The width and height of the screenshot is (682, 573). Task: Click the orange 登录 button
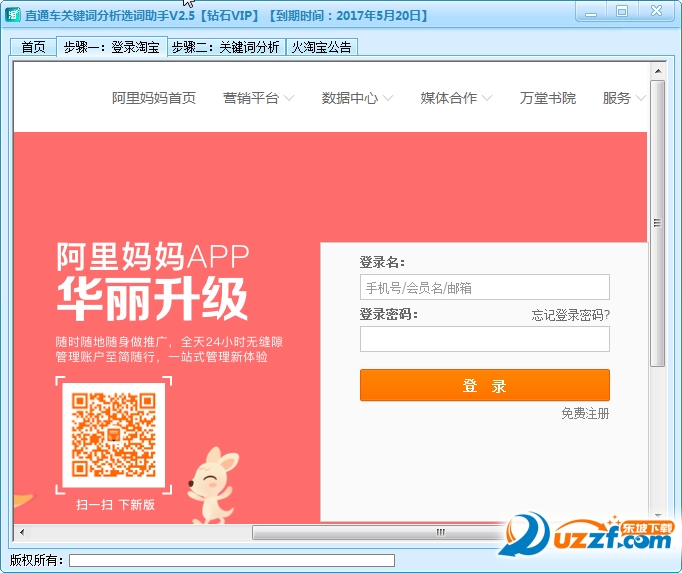[x=485, y=385]
